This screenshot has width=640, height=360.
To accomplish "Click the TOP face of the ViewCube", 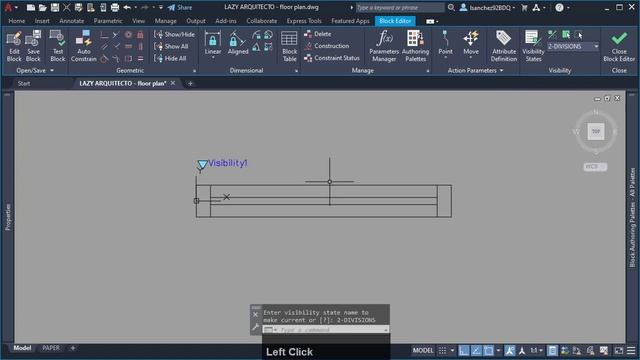I will pyautogui.click(x=596, y=131).
